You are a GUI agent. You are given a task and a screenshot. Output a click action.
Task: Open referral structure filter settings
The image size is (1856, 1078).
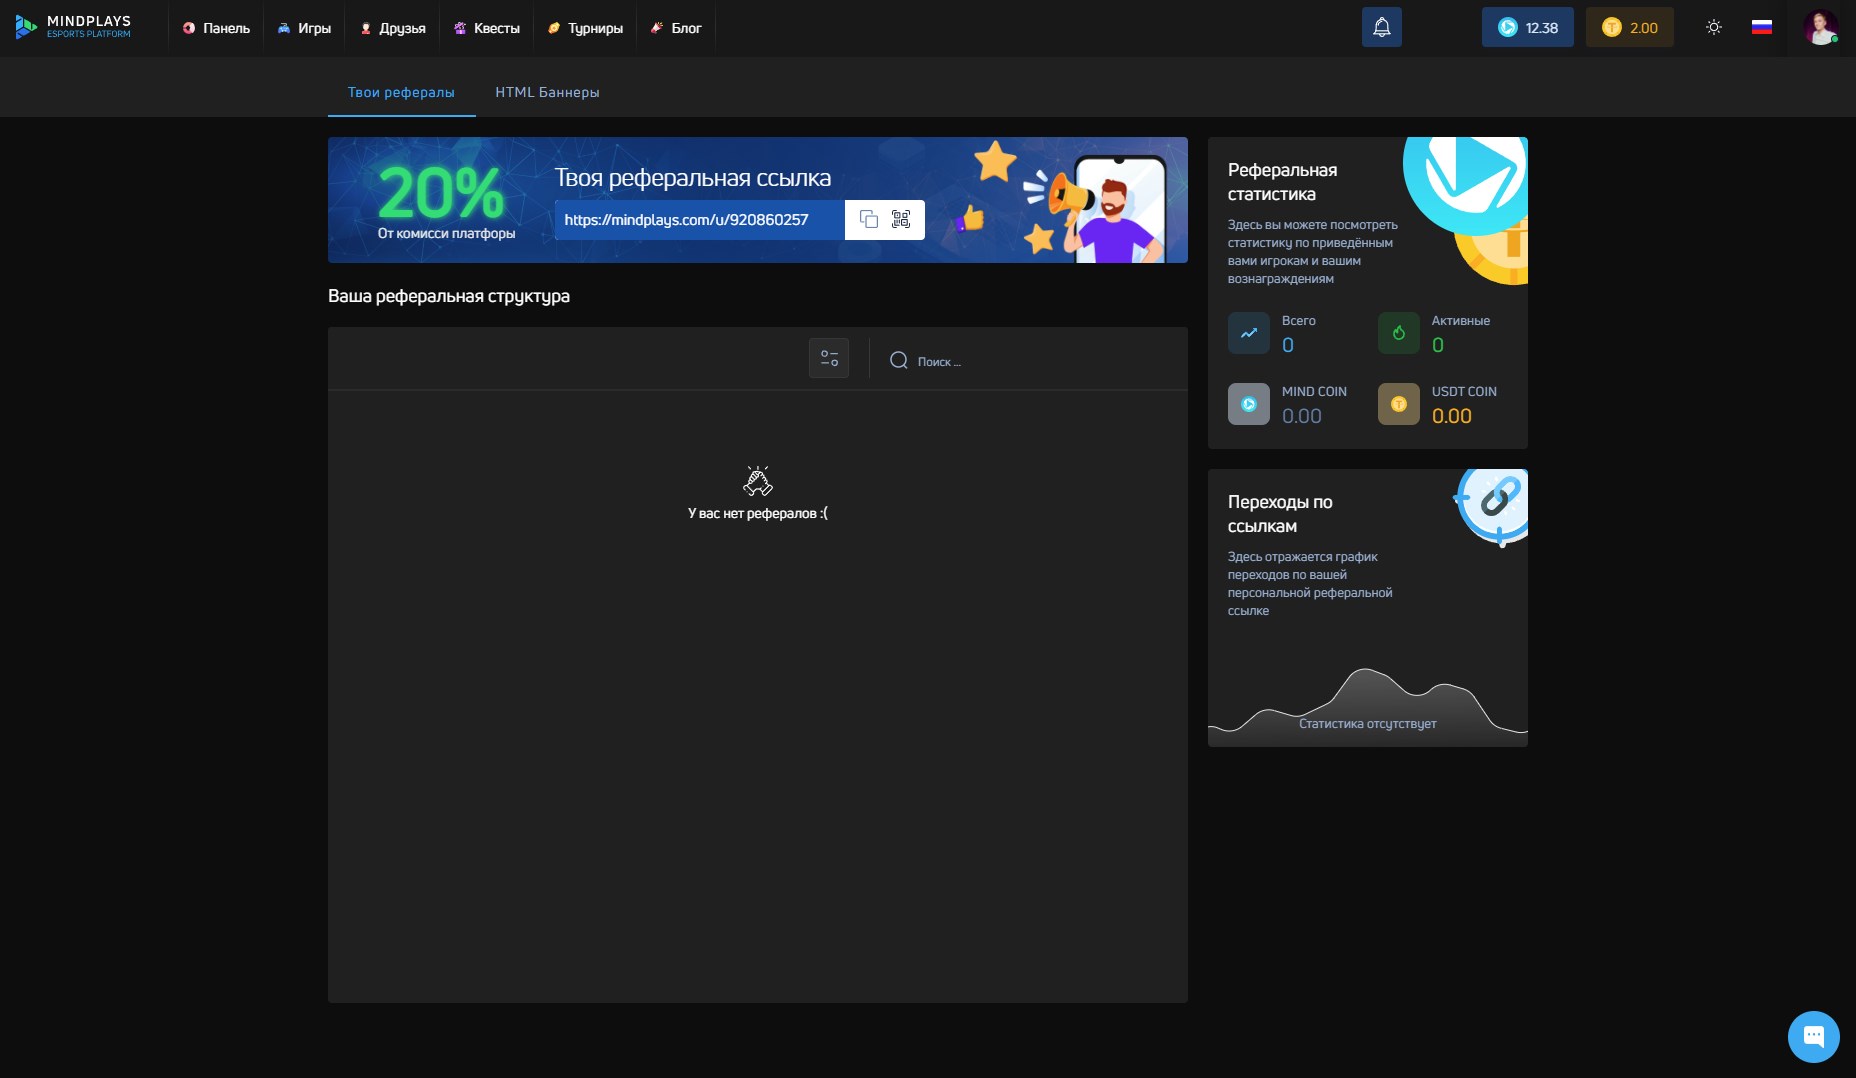(x=829, y=358)
